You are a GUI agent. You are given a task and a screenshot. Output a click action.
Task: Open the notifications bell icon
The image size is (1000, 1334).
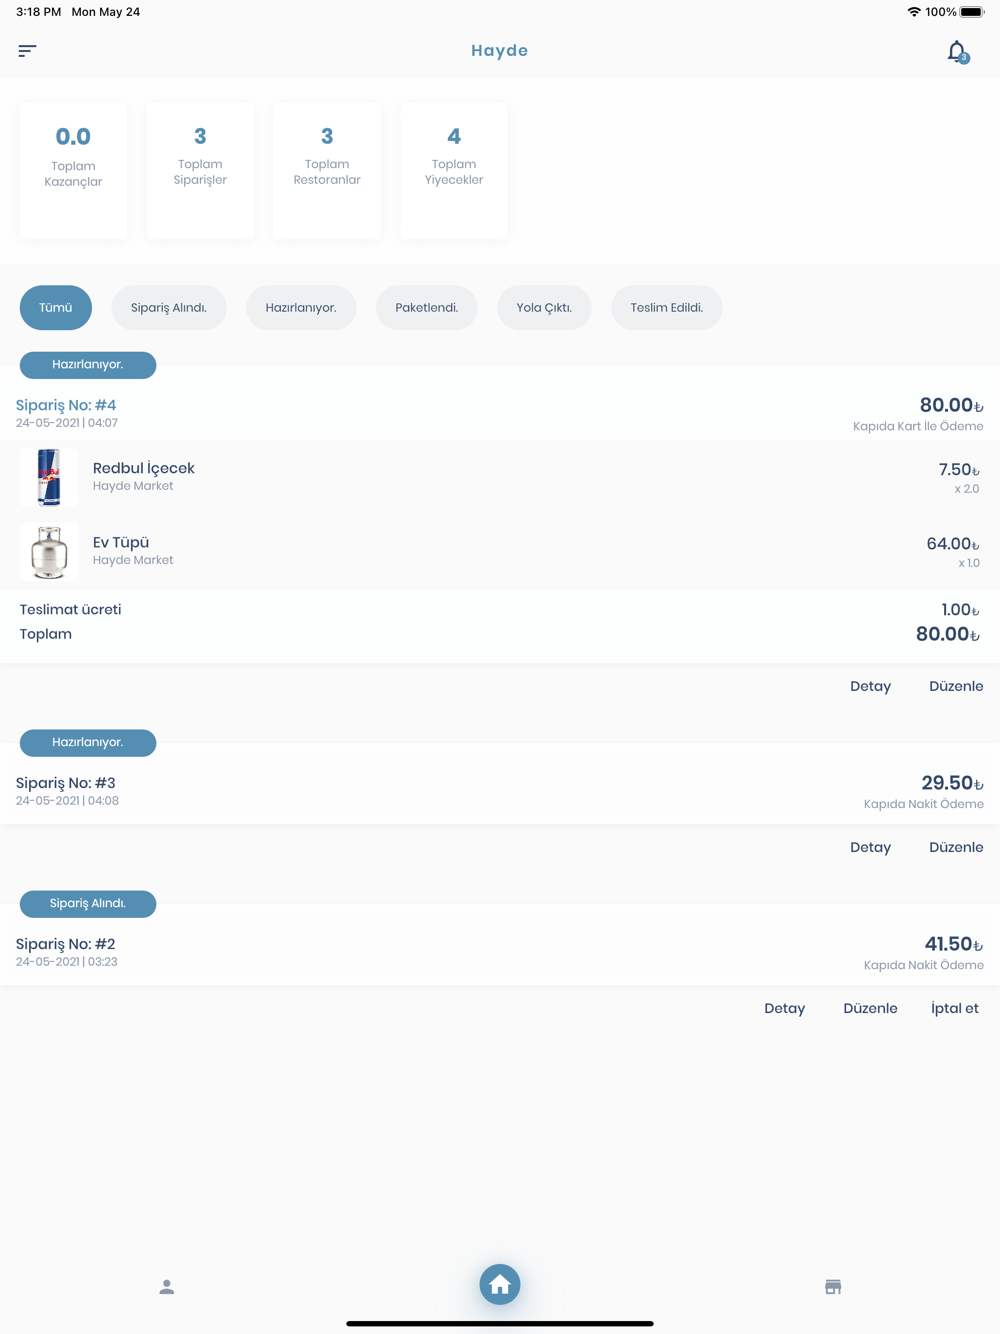958,51
